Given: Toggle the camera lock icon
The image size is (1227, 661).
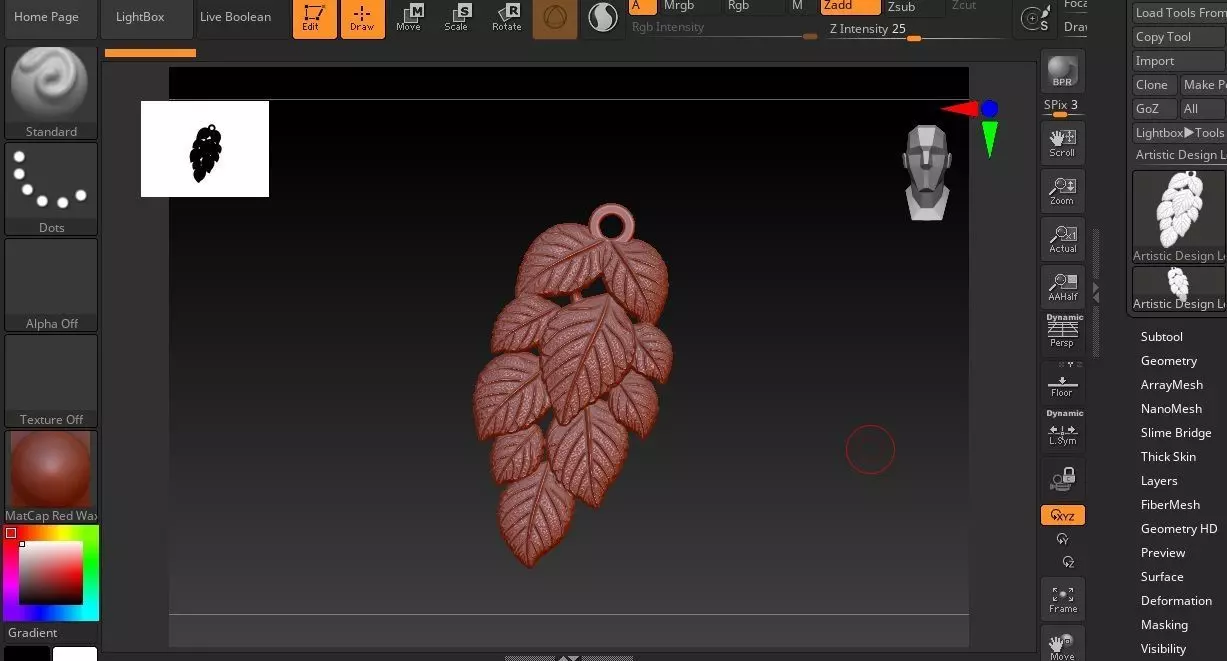Looking at the screenshot, I should coord(1062,478).
